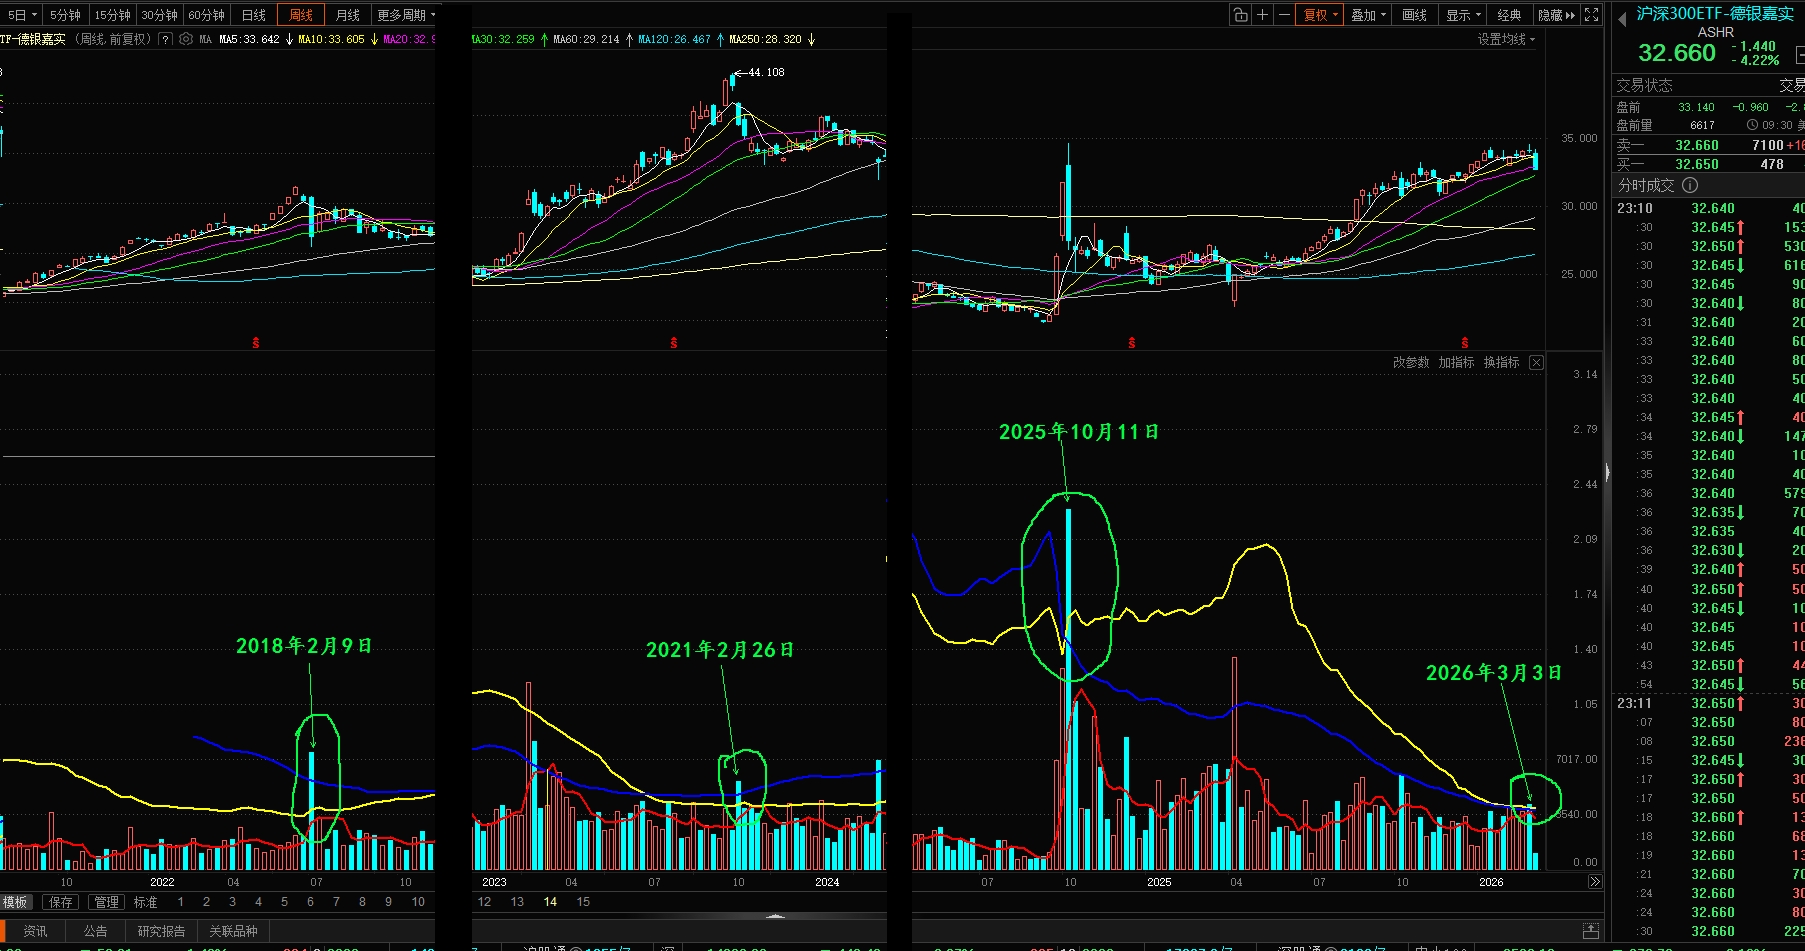This screenshot has height=951, width=1805.
Task: Click the plus zoom-in icon
Action: (1262, 15)
